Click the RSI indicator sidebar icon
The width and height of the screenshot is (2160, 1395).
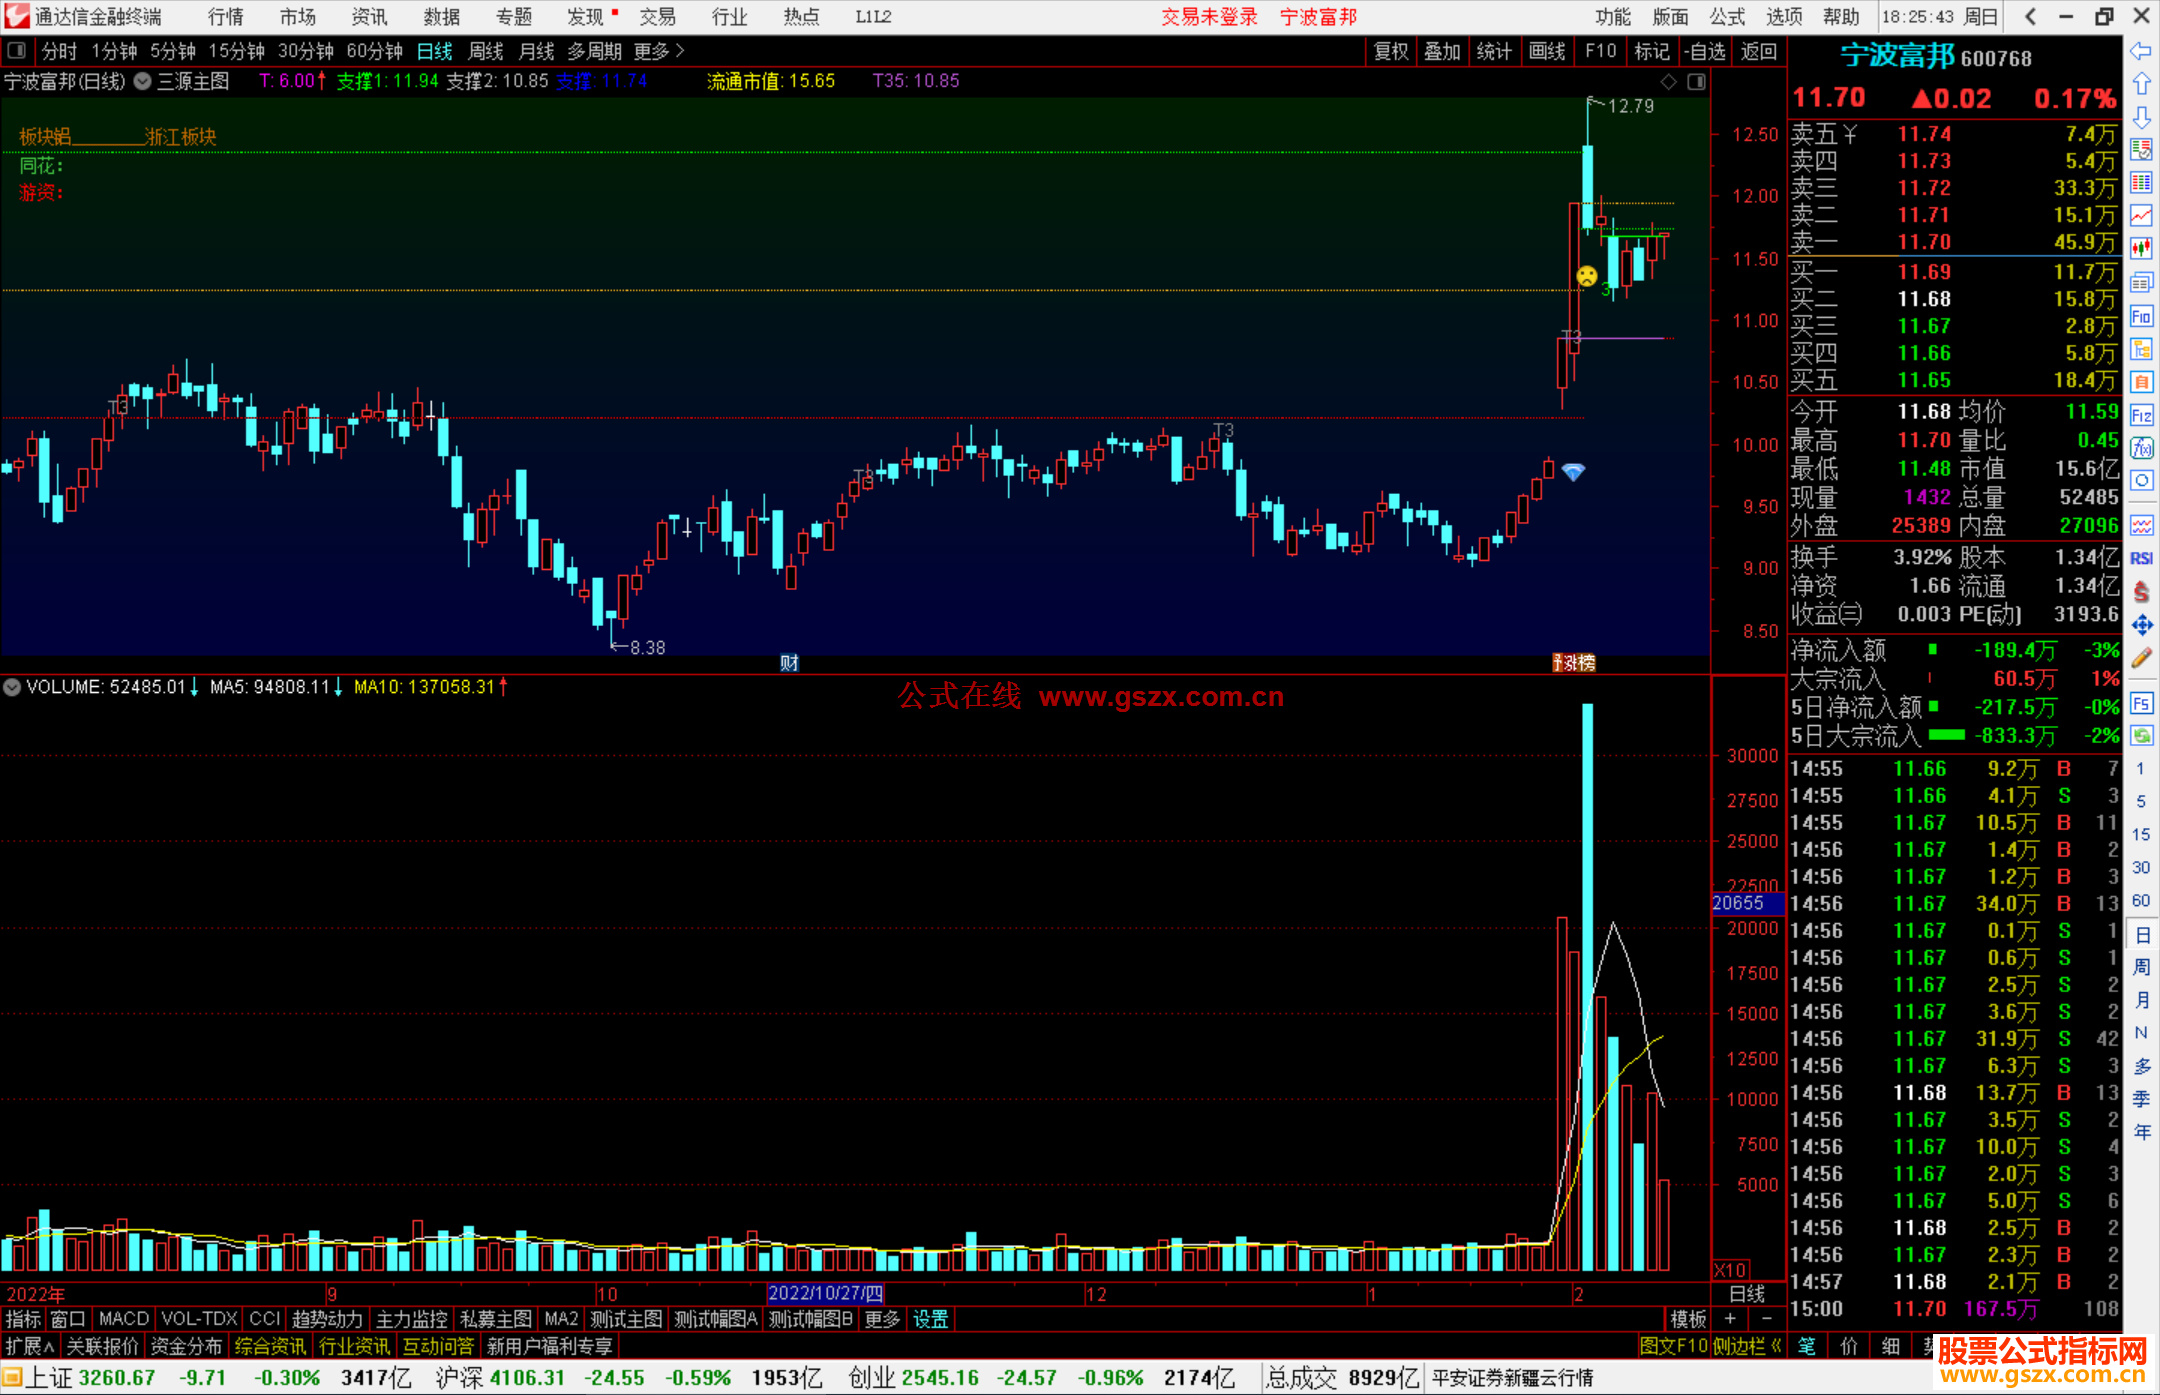[x=2141, y=558]
